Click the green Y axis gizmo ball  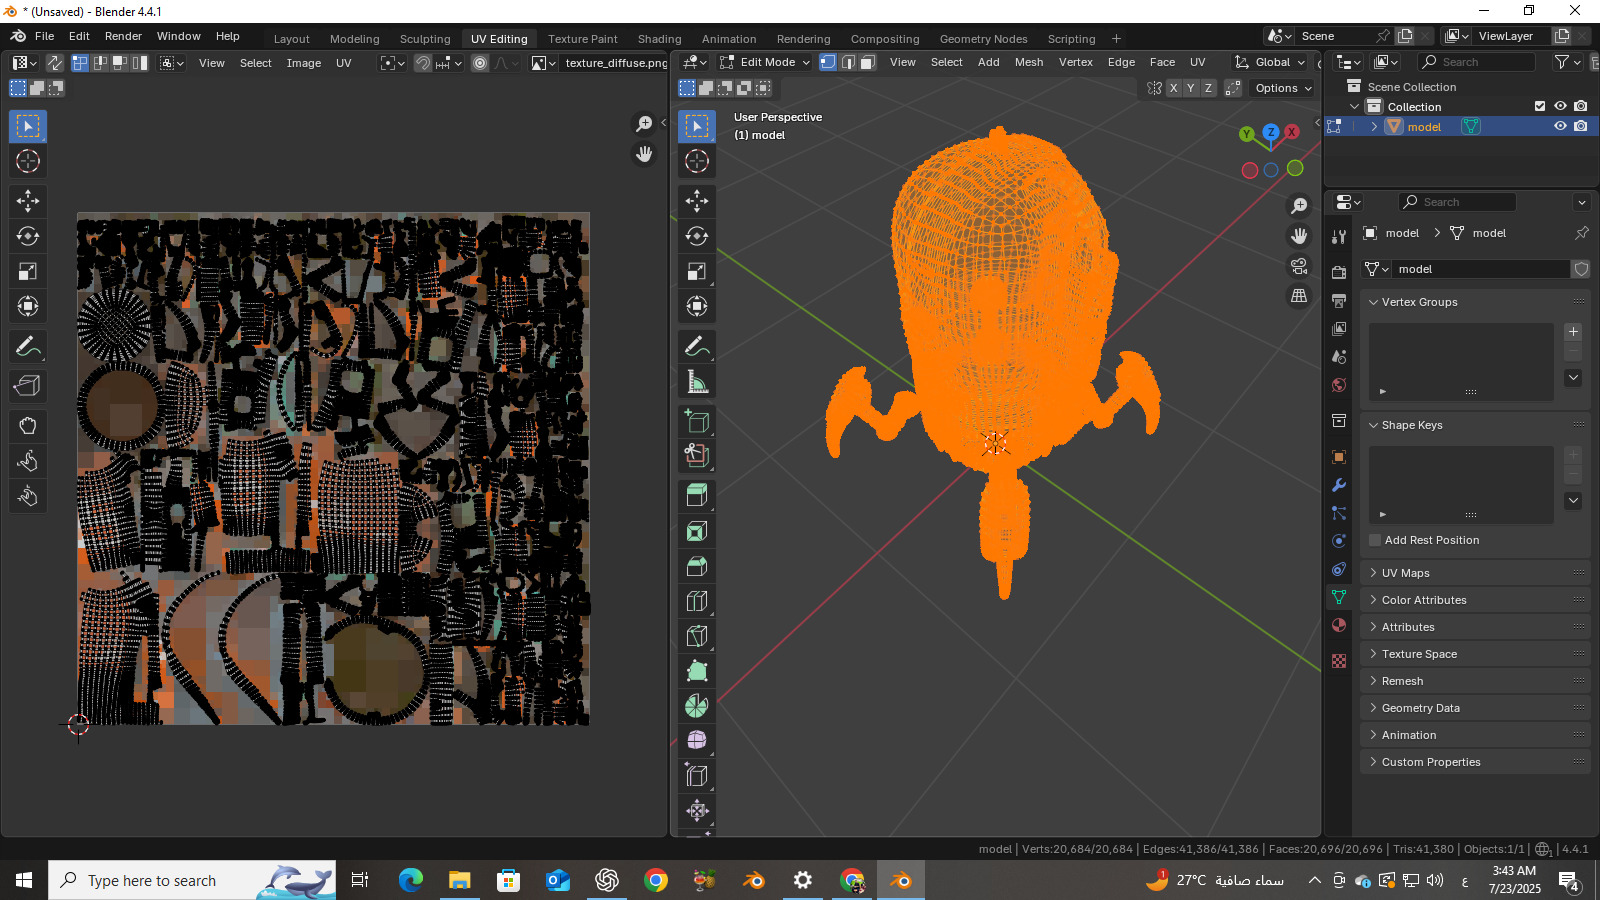(x=1246, y=134)
